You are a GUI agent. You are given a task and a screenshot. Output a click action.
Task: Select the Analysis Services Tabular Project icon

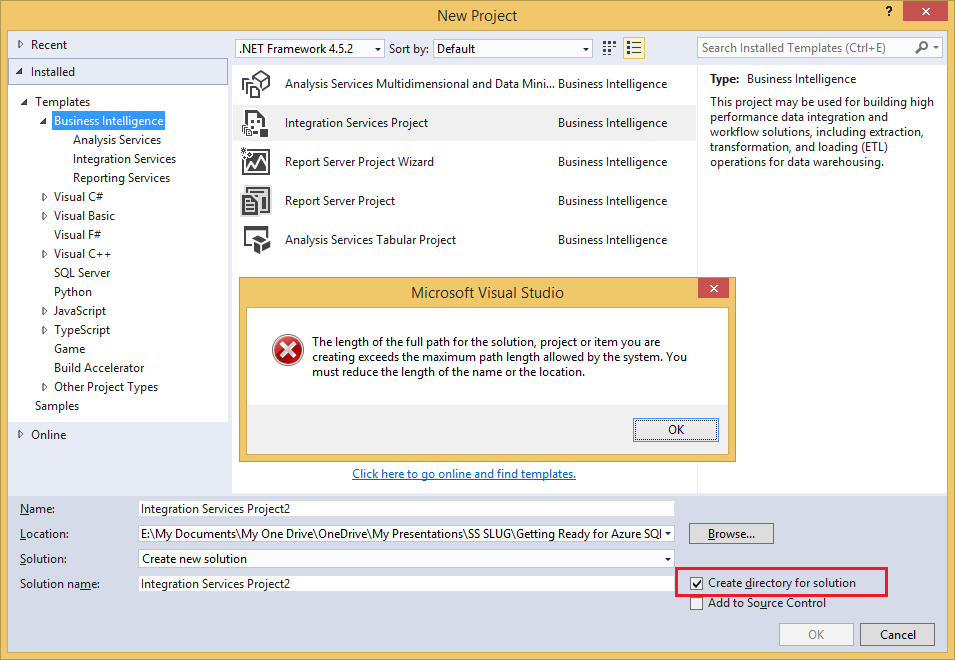click(256, 239)
